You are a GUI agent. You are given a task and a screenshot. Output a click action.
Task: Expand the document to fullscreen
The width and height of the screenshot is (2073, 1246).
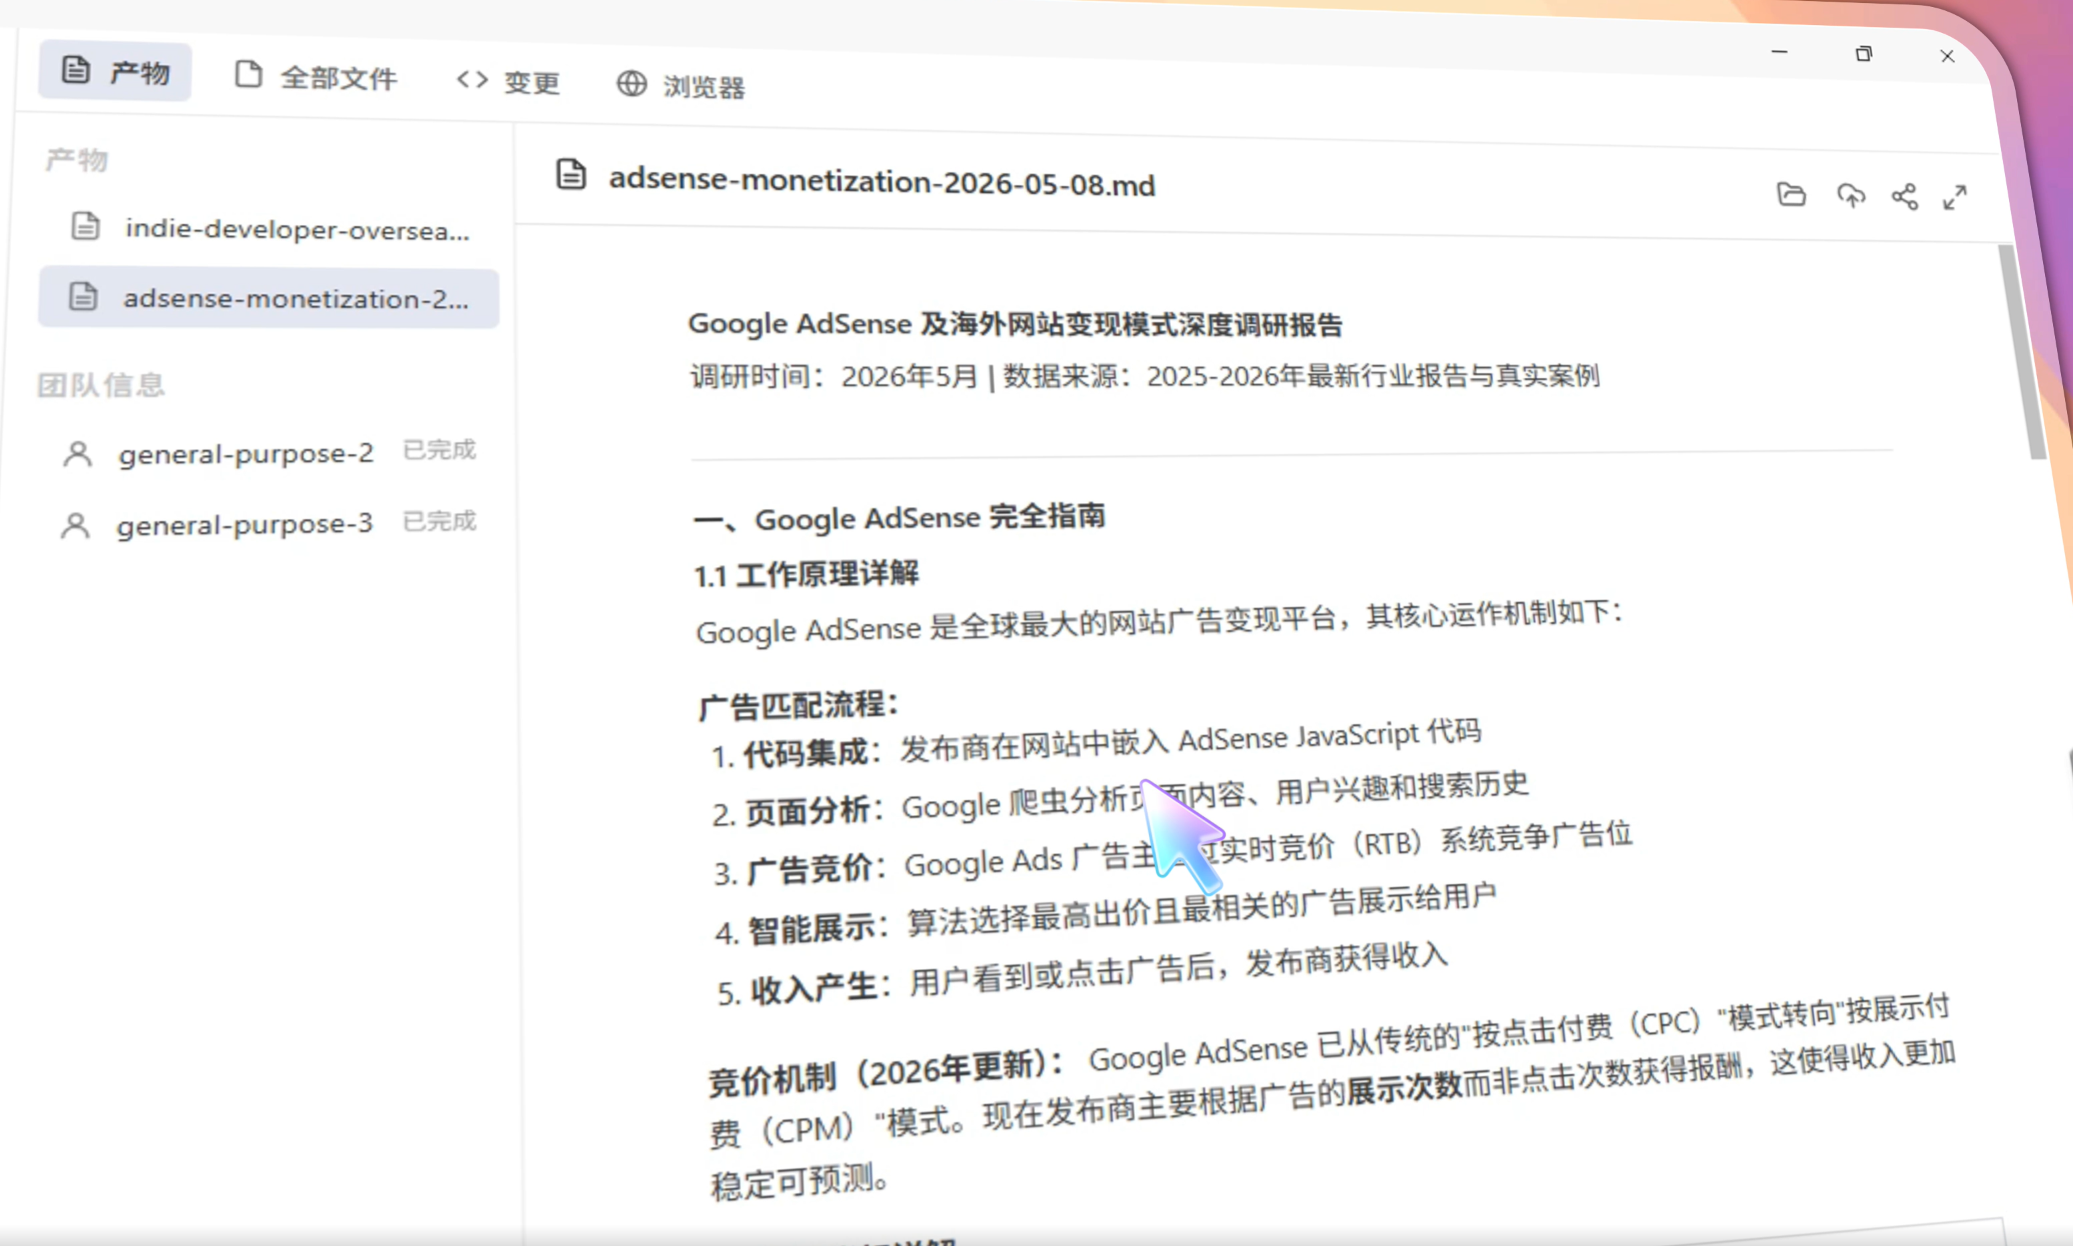click(x=1955, y=198)
